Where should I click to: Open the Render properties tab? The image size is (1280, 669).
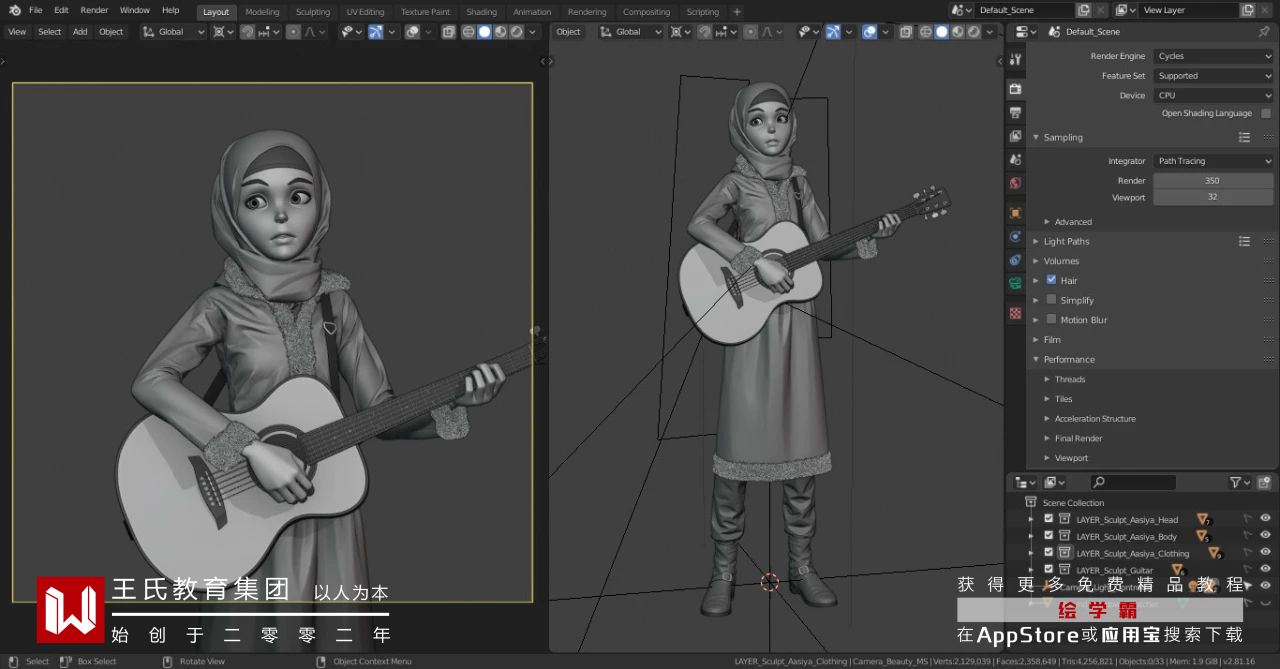coord(1015,88)
